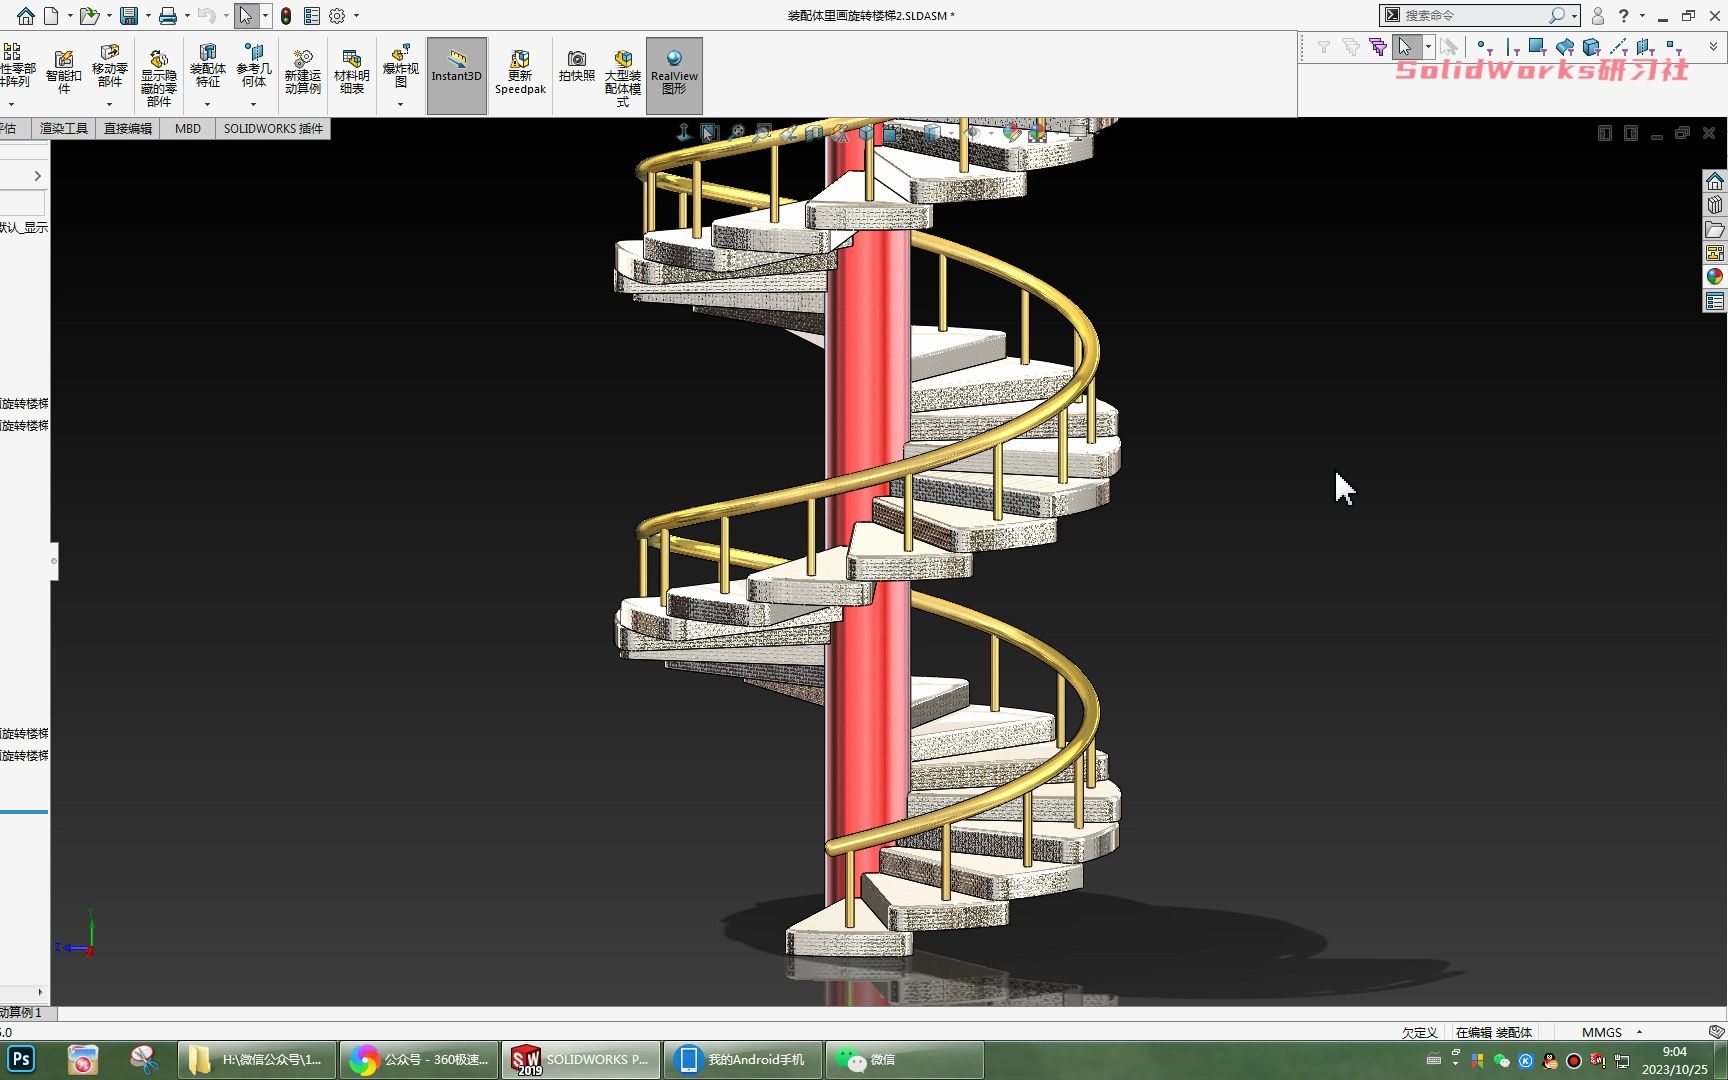
Task: Toggle the filter edges selection filter
Action: (1512, 47)
